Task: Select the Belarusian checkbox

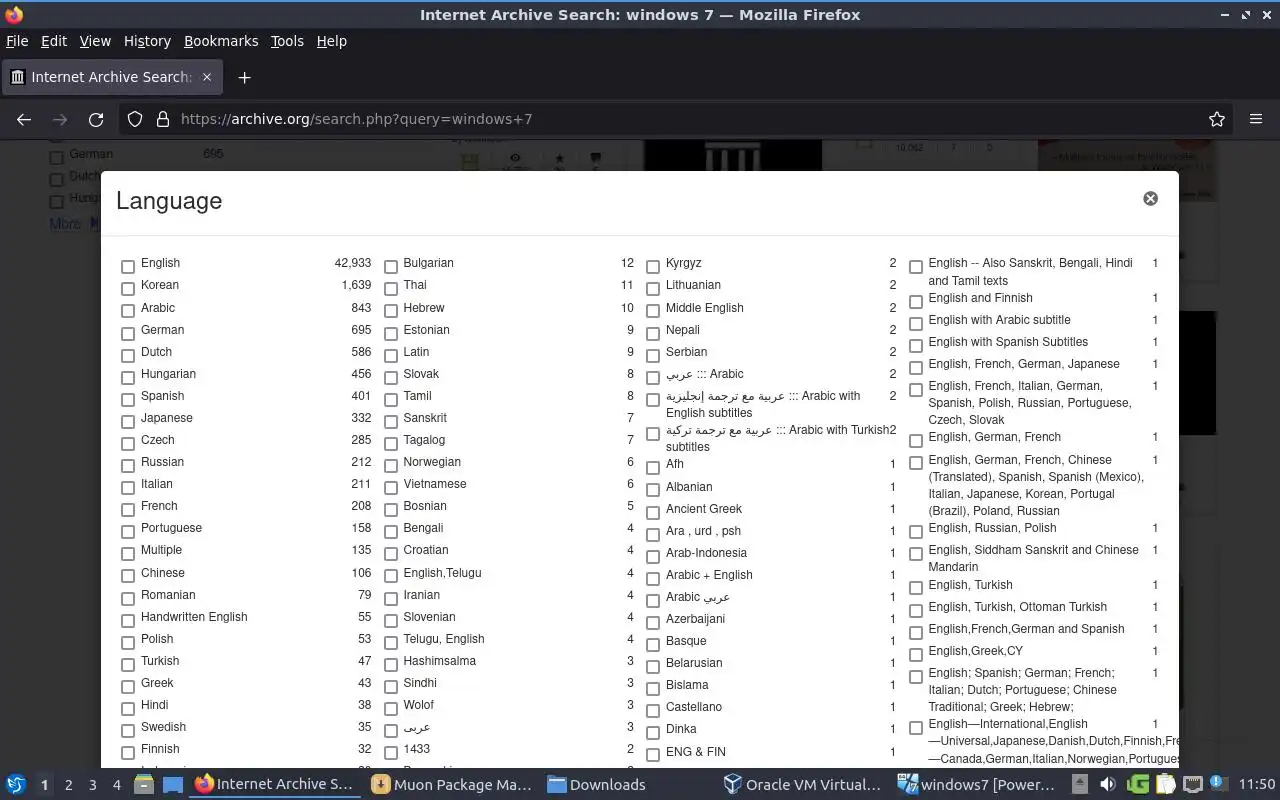Action: 653,666
